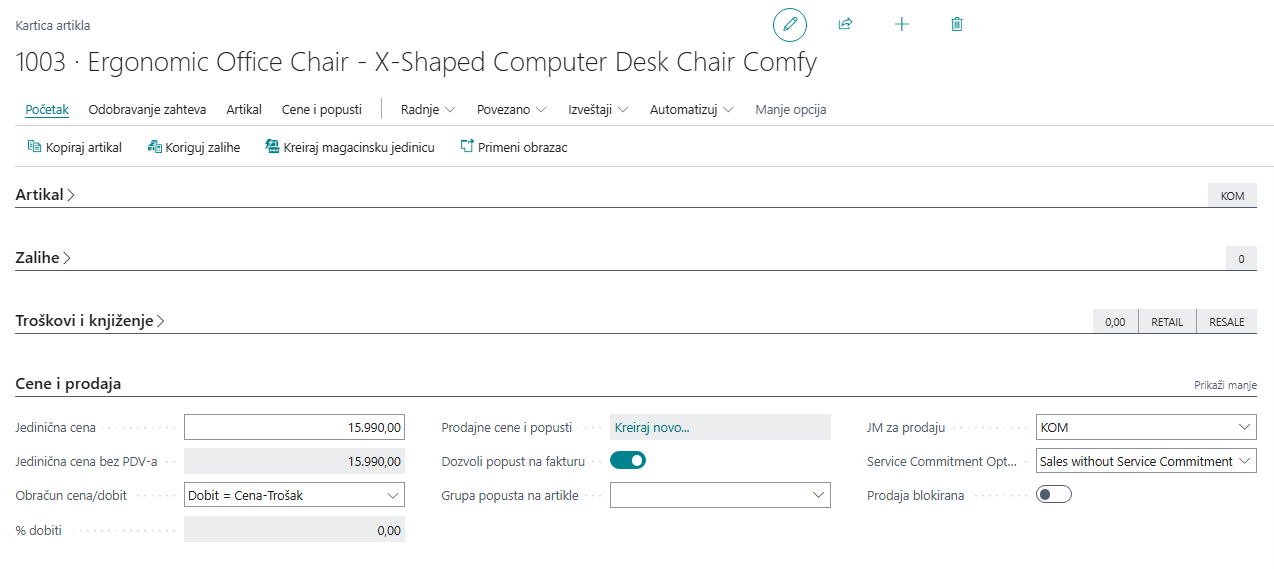Screen dimensions: 1274x569
Task: Expand the Troškovi i knjiženje section
Action: [x=90, y=321]
